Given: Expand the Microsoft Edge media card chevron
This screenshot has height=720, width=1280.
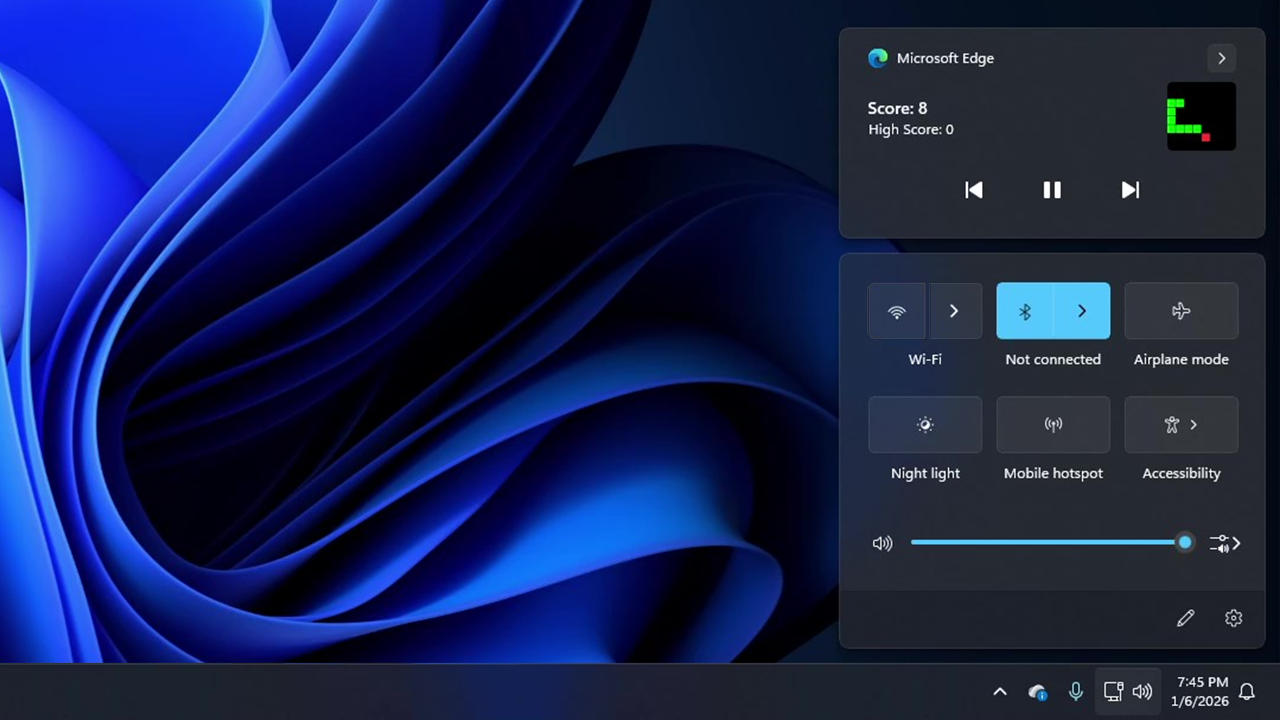Looking at the screenshot, I should tap(1221, 58).
